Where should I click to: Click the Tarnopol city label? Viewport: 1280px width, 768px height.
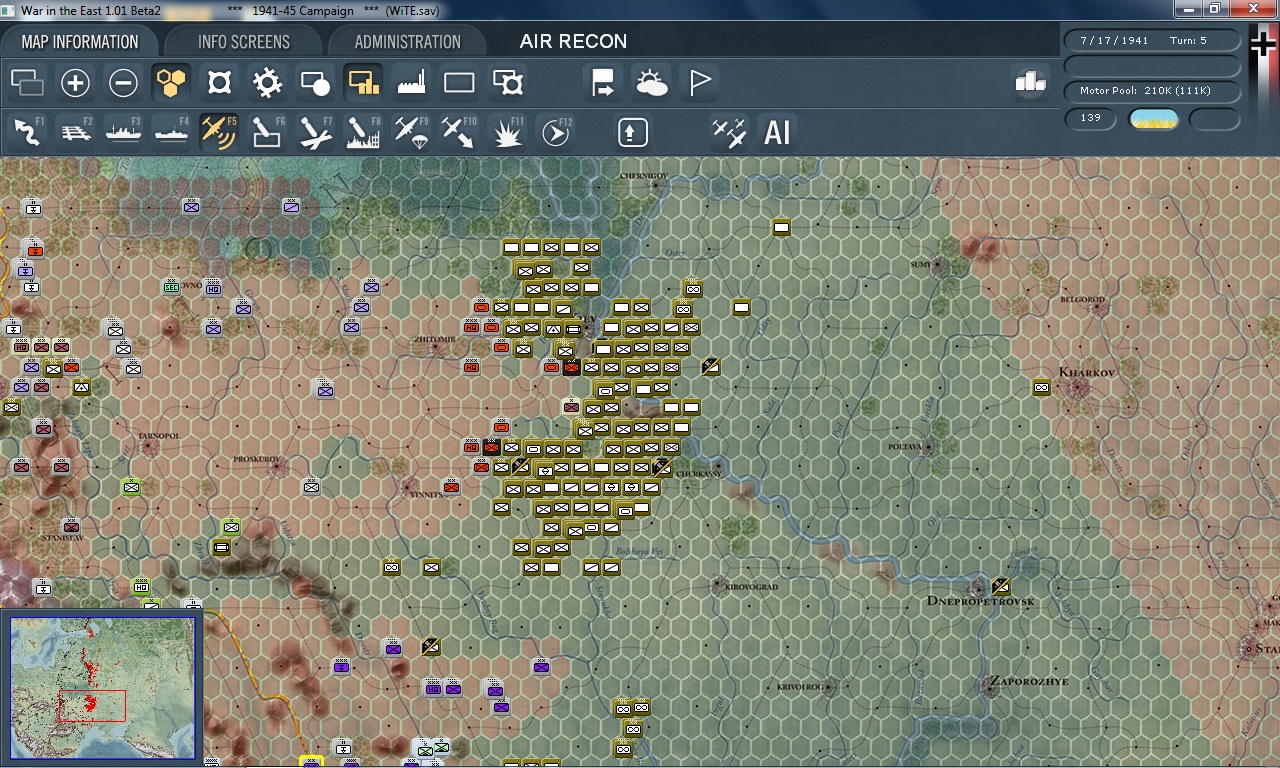[159, 437]
